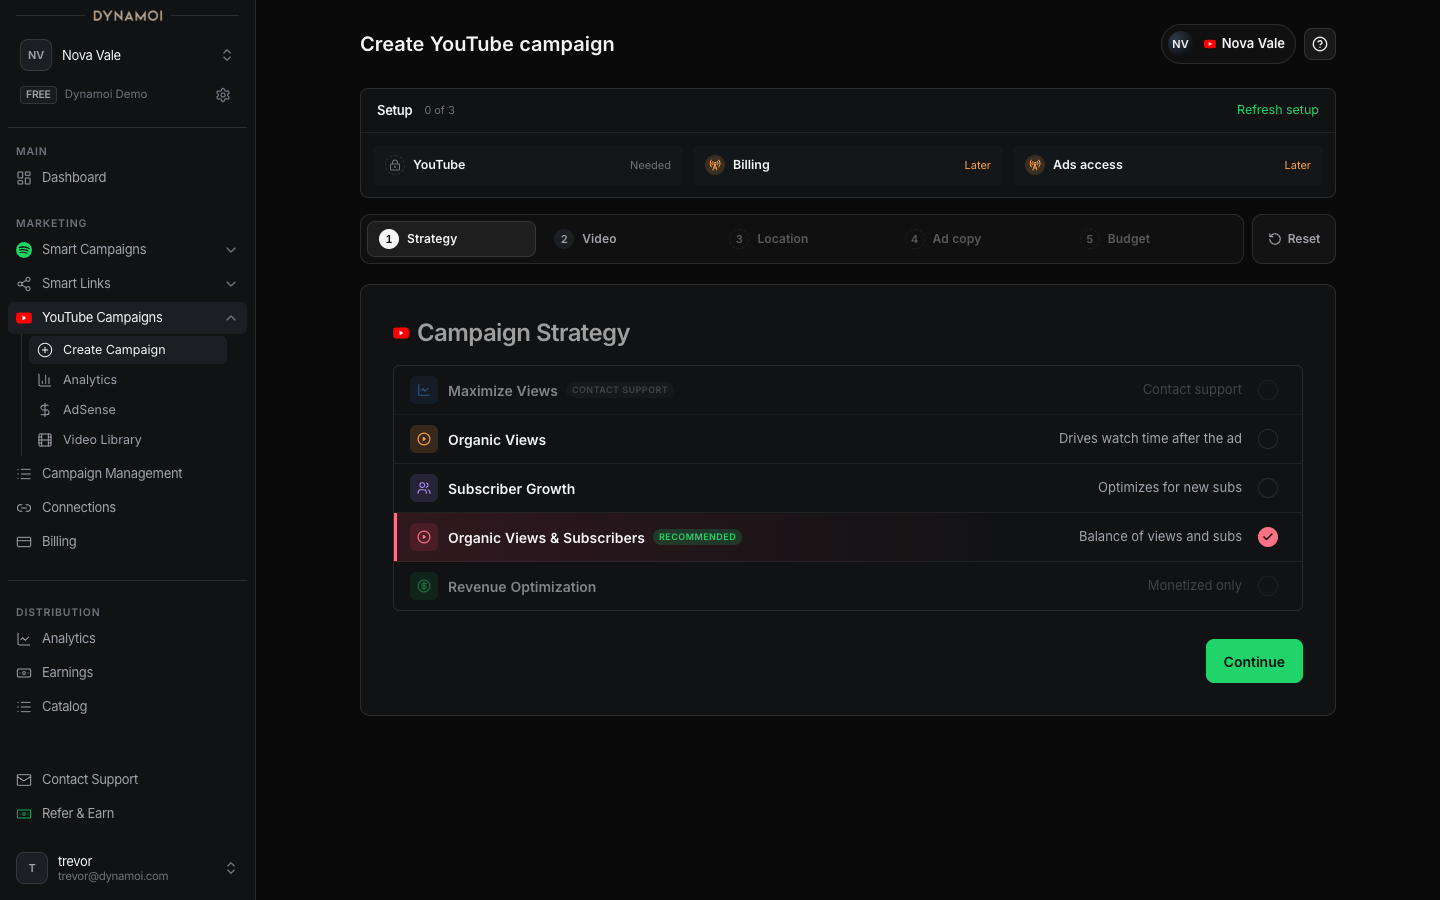Click the YouTube icon in the sidebar

pos(24,318)
